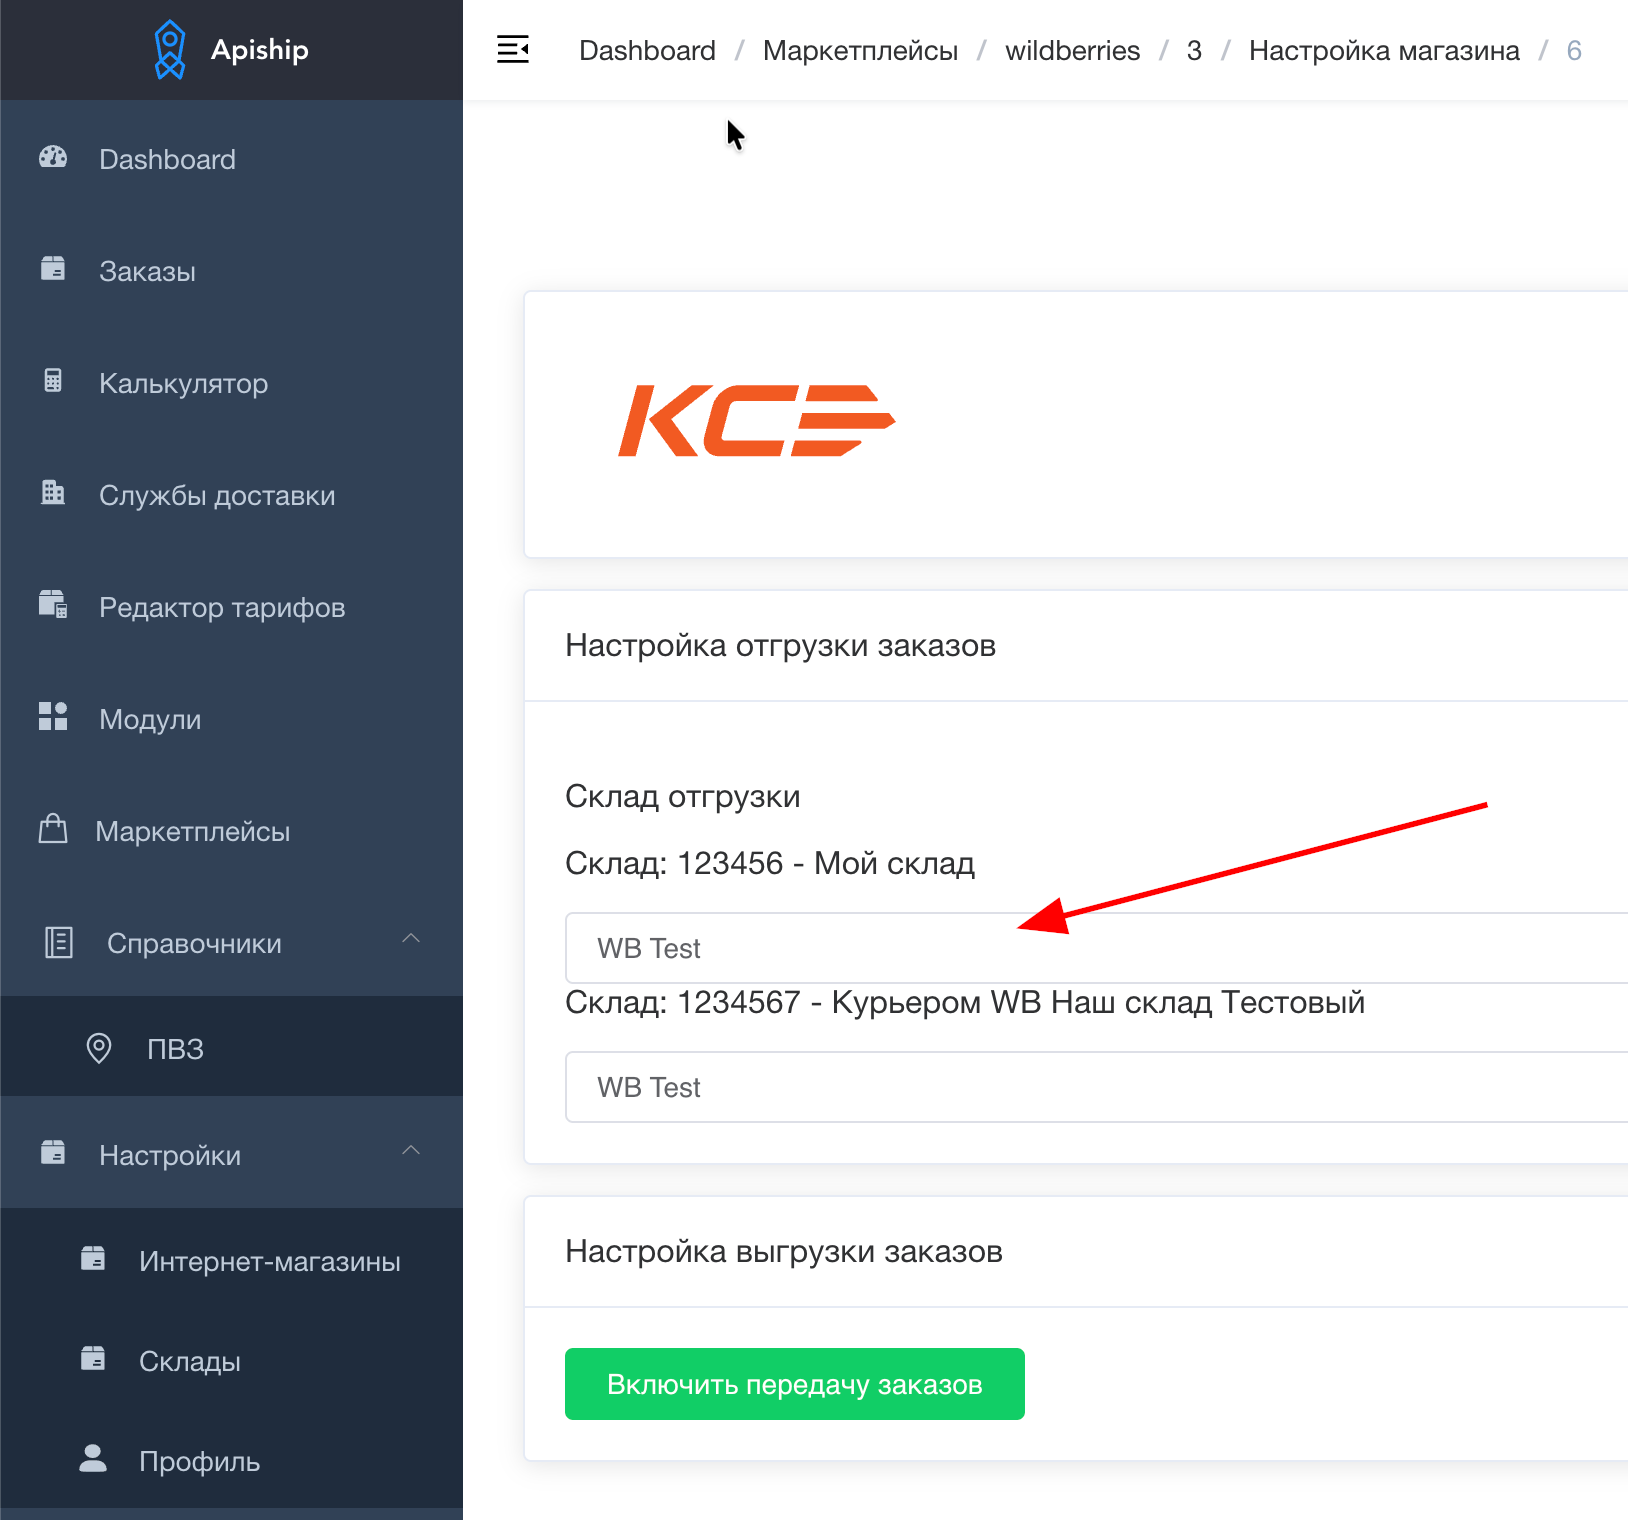Click the Apiship brand name
Image resolution: width=1628 pixels, height=1520 pixels.
click(x=260, y=49)
